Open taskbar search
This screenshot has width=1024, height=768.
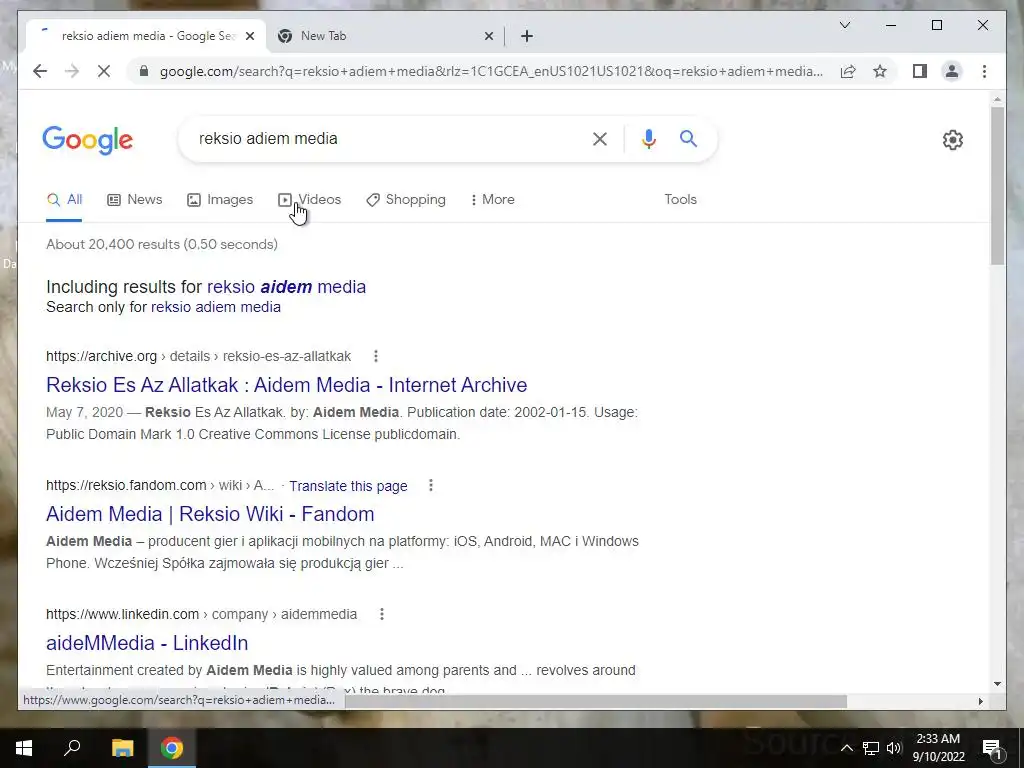(72, 748)
